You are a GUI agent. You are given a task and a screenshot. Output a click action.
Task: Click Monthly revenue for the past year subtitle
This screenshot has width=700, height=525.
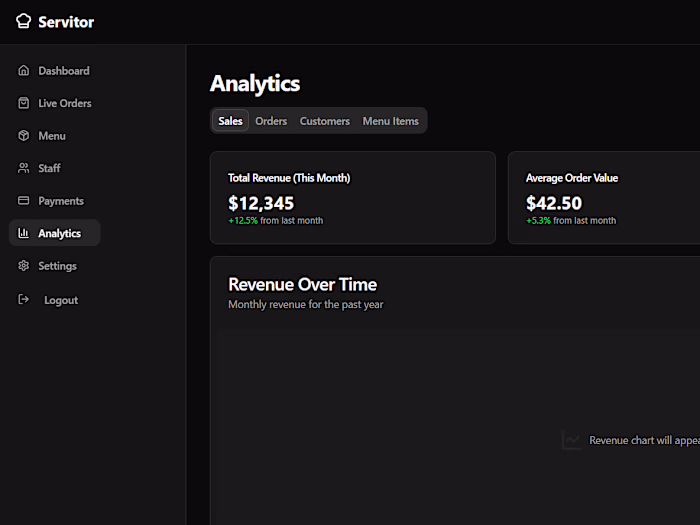(306, 304)
